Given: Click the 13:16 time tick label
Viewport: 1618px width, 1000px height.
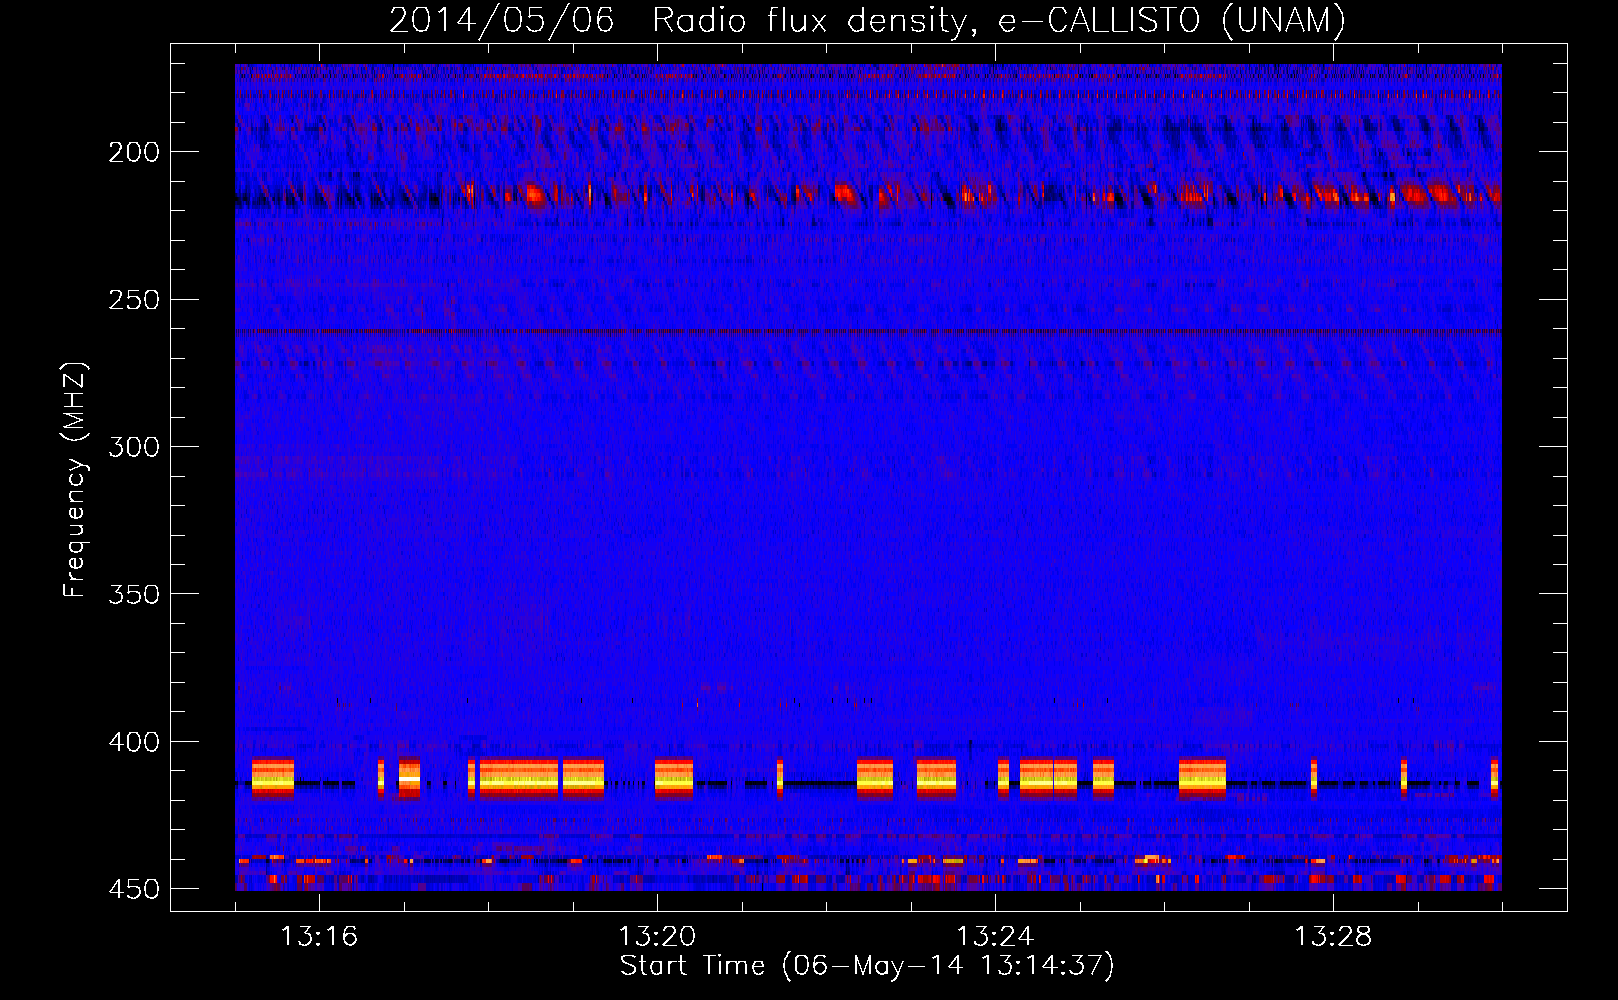Looking at the screenshot, I should pyautogui.click(x=319, y=937).
